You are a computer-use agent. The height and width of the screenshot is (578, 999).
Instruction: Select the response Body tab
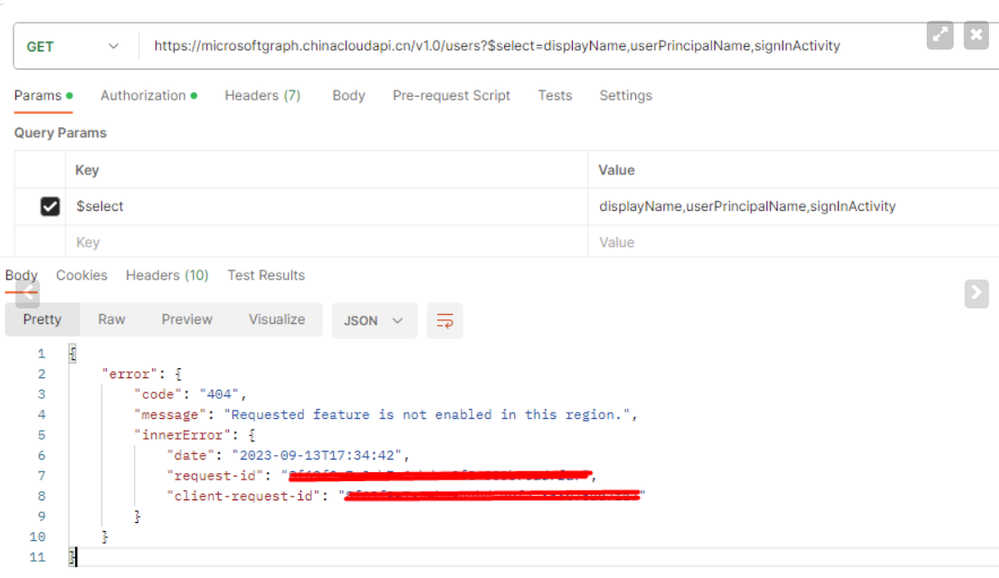point(21,275)
